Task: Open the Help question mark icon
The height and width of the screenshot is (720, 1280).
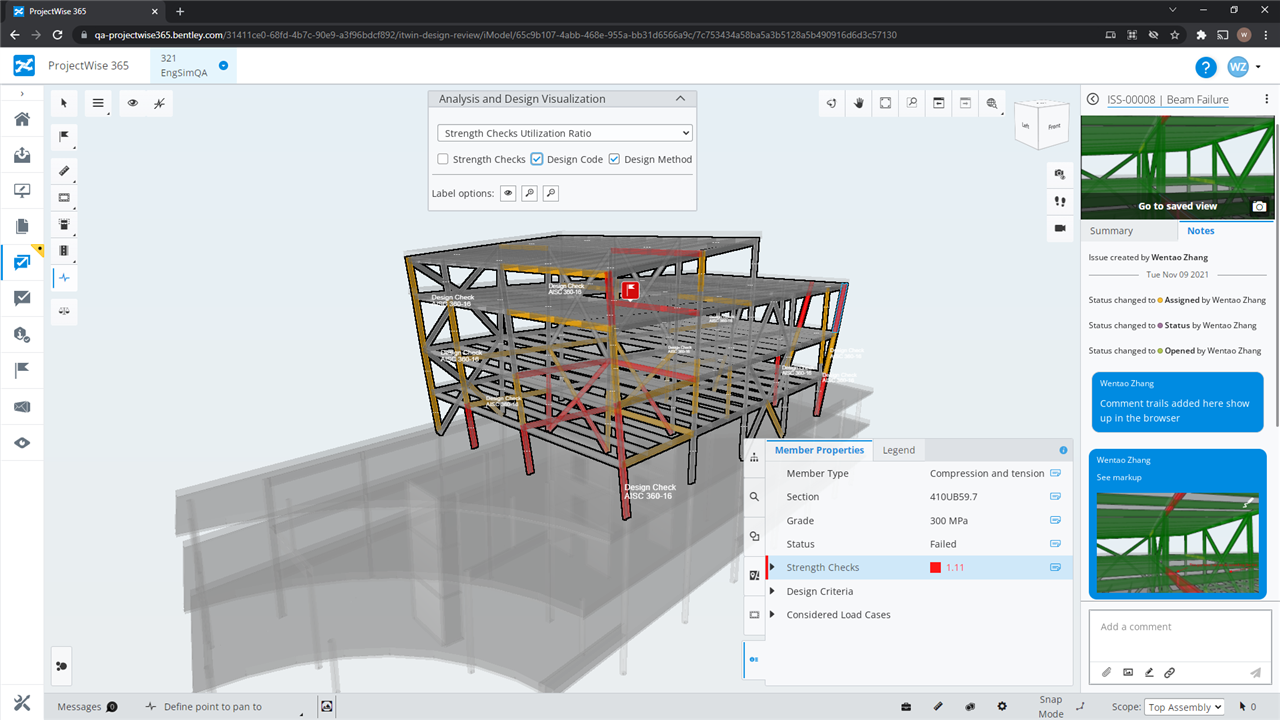Action: coord(1206,67)
